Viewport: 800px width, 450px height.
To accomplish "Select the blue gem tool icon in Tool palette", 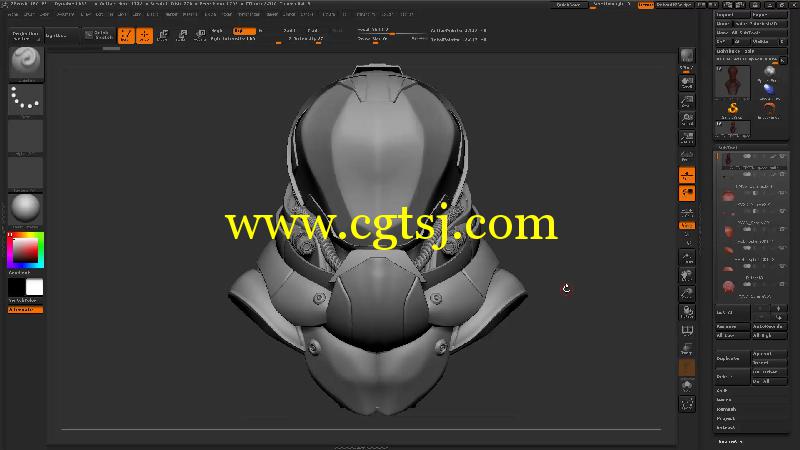I will [x=769, y=90].
